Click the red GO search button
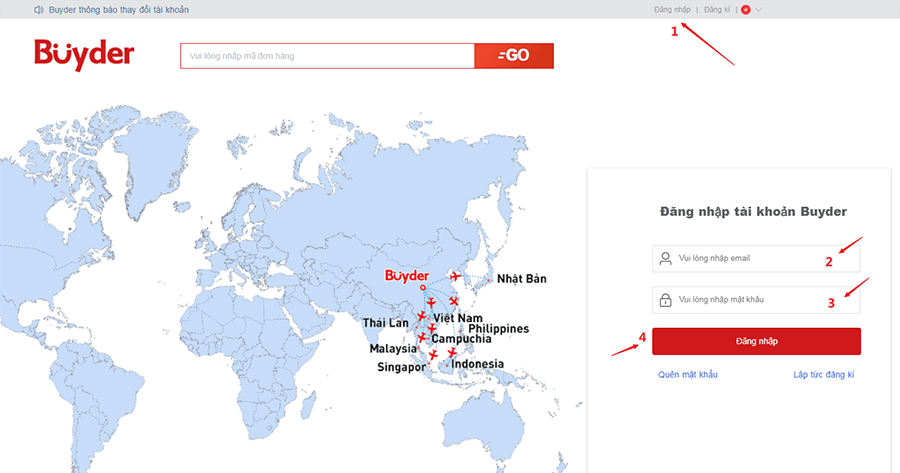 [x=514, y=56]
